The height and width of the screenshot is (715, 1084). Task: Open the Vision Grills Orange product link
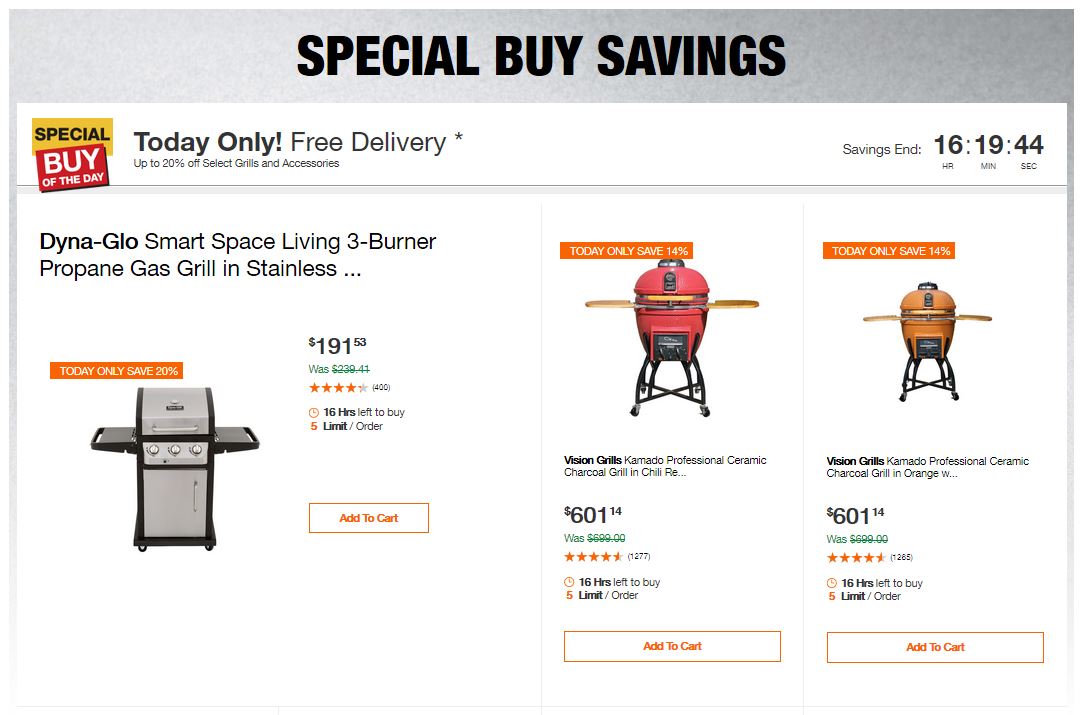[x=927, y=468]
